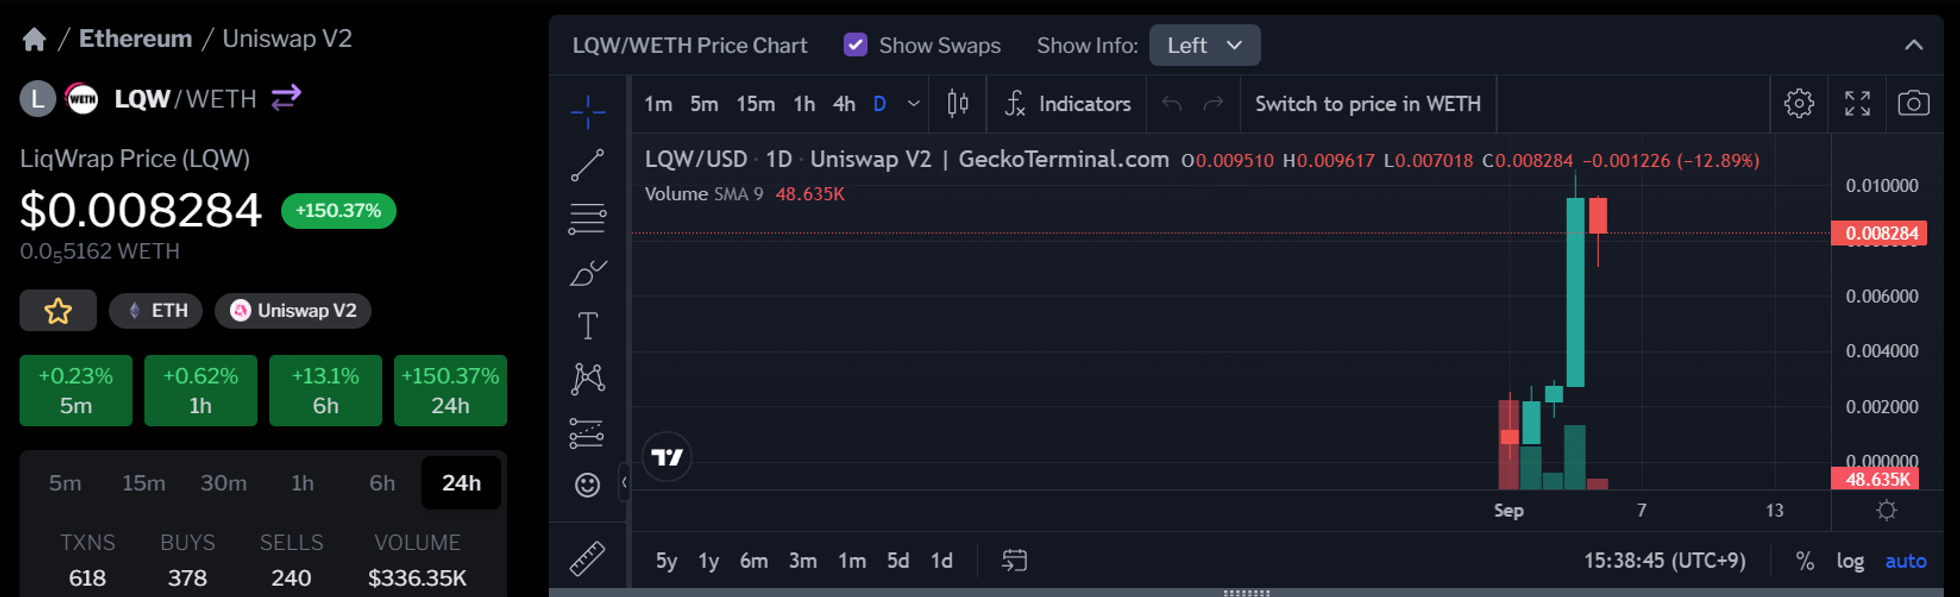Collapse the price chart panel chevron

point(1913,45)
